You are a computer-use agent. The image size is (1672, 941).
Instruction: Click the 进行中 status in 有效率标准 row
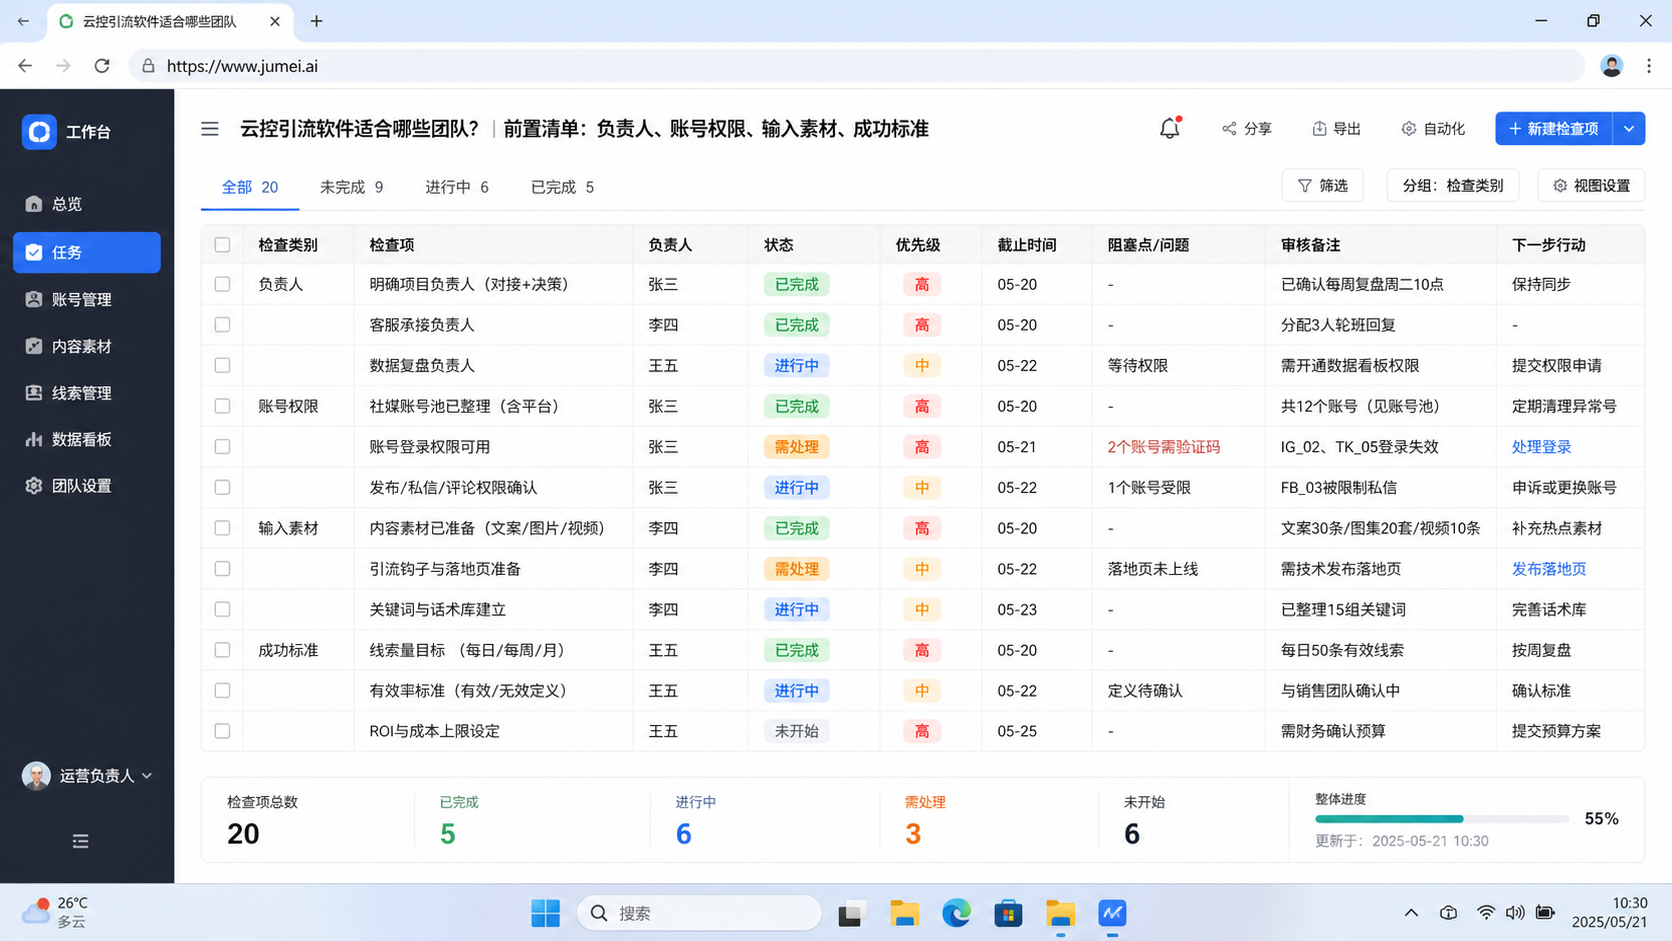(796, 691)
